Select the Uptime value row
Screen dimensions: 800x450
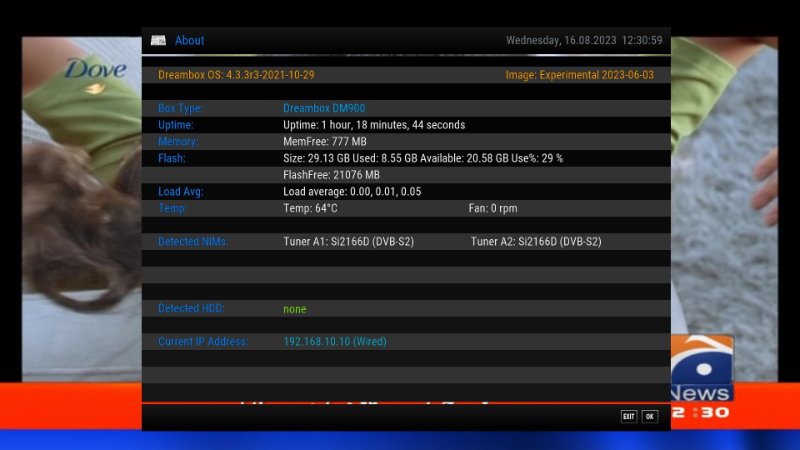(374, 125)
